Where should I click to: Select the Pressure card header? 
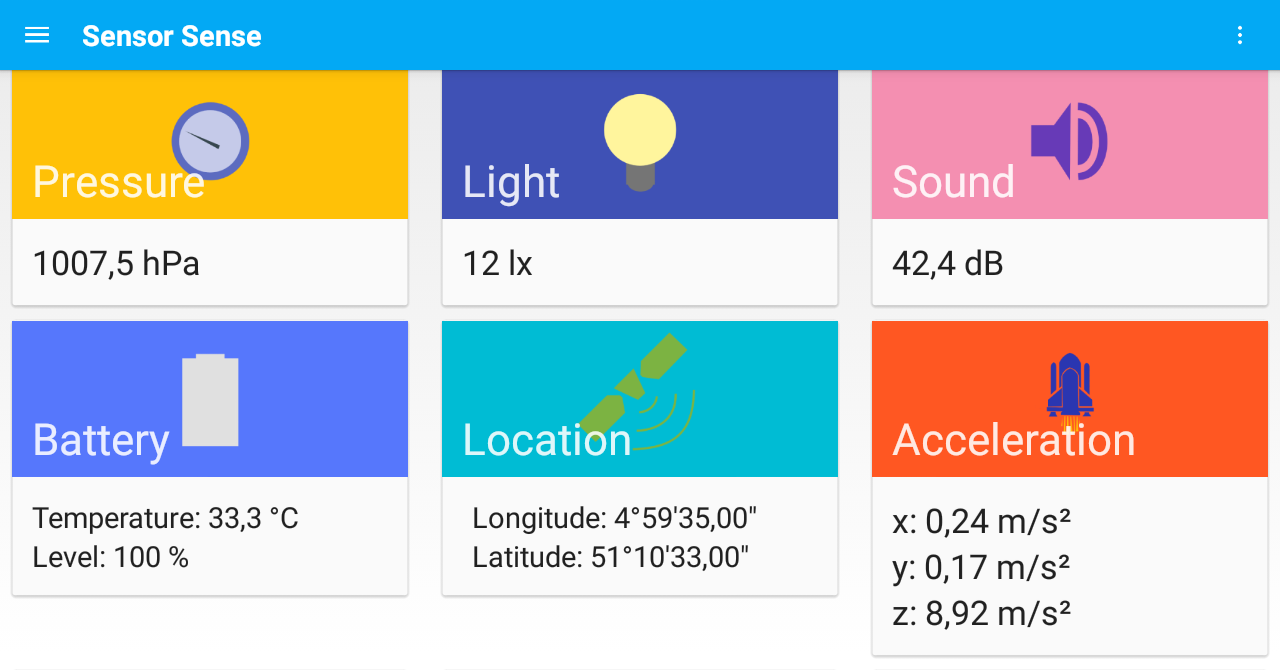[x=119, y=182]
